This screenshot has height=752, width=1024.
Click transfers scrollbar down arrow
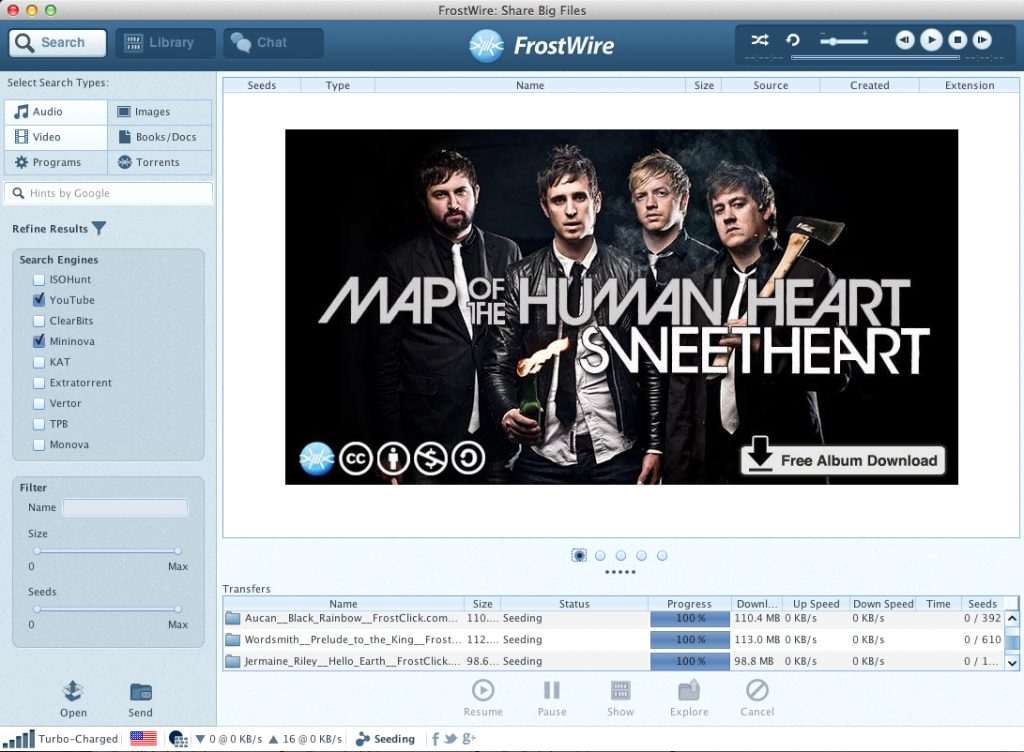[x=1012, y=663]
